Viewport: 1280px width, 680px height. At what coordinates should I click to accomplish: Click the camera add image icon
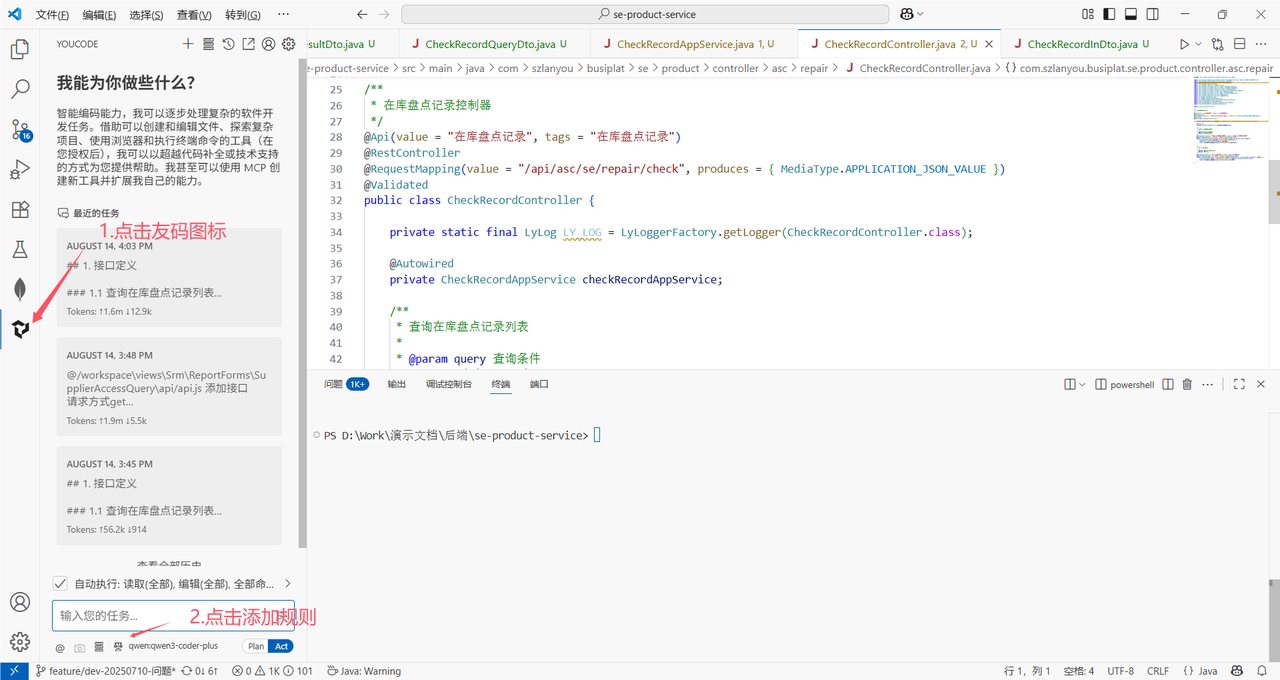(x=80, y=647)
